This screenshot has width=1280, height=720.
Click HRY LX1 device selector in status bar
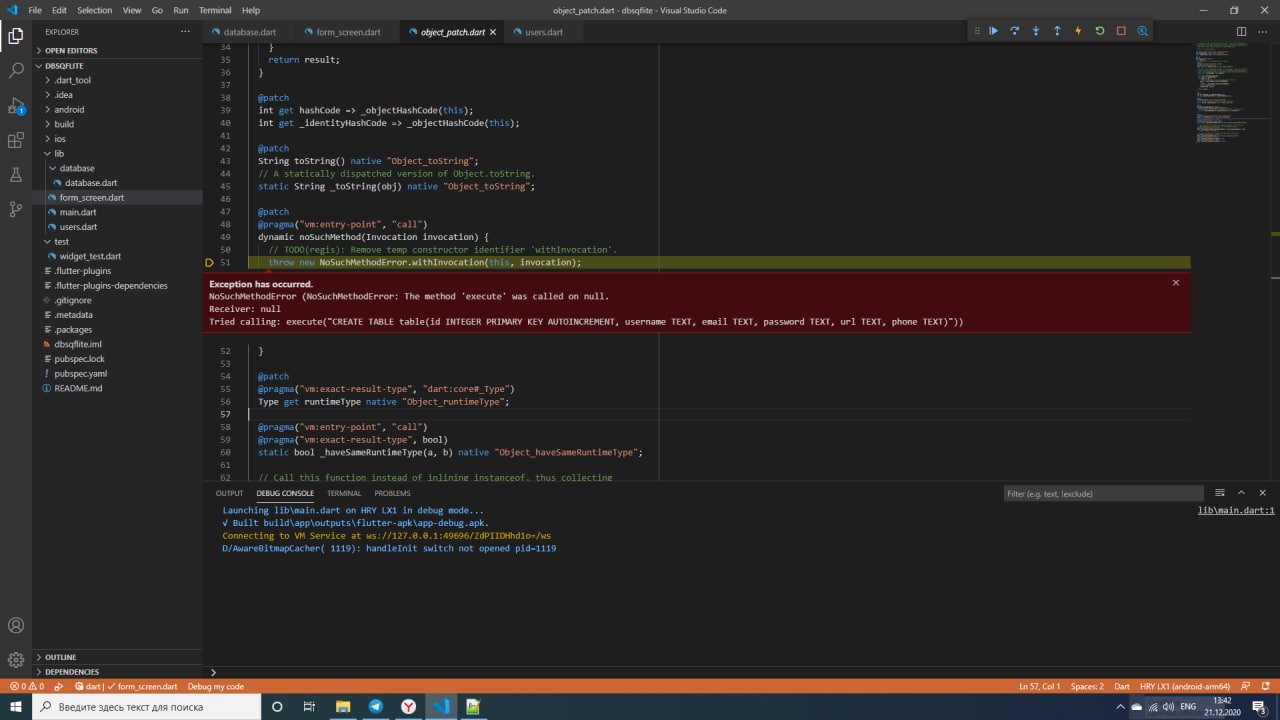[x=1184, y=687]
